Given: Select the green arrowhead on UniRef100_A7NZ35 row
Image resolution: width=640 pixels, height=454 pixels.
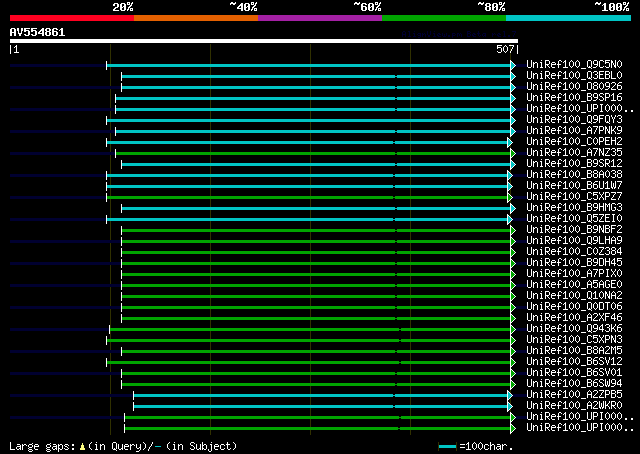Looking at the screenshot, I should tap(513, 154).
